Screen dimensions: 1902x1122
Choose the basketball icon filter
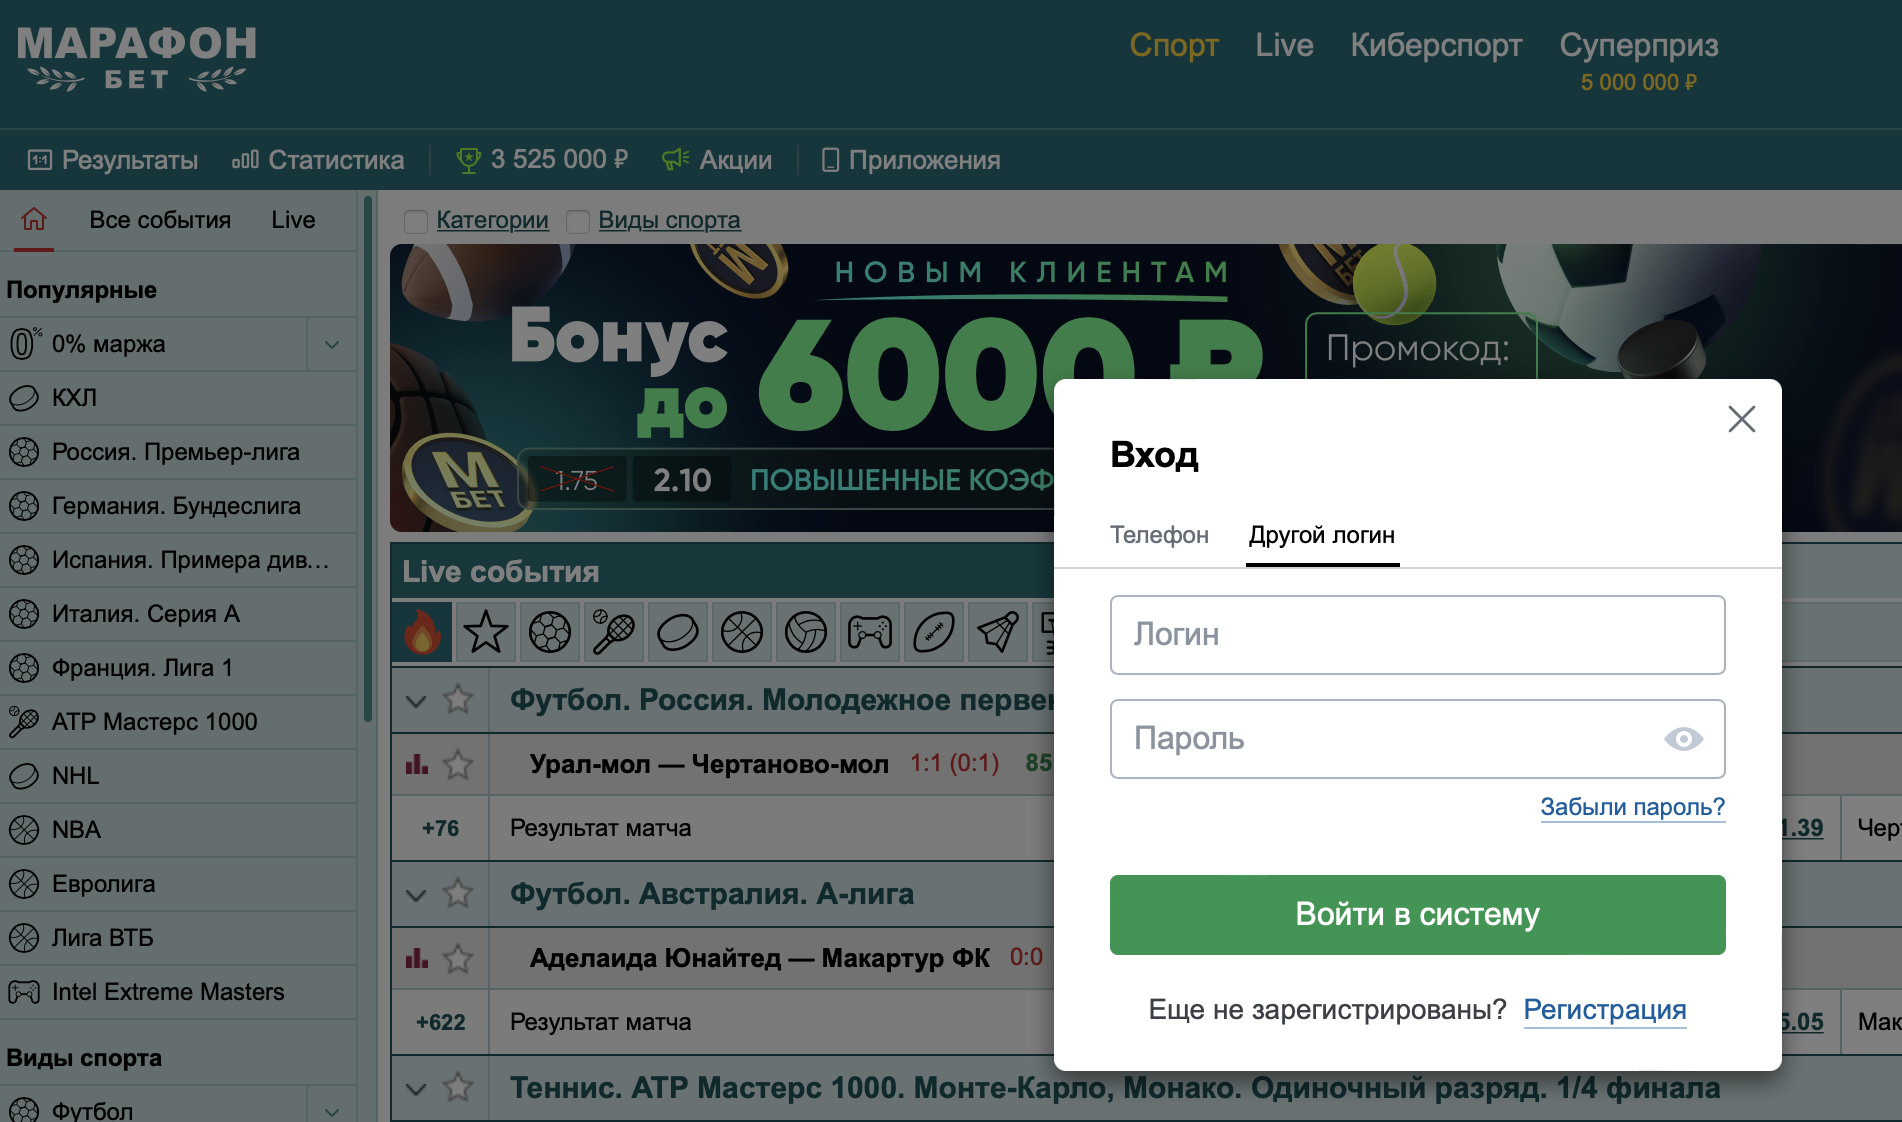click(x=742, y=632)
